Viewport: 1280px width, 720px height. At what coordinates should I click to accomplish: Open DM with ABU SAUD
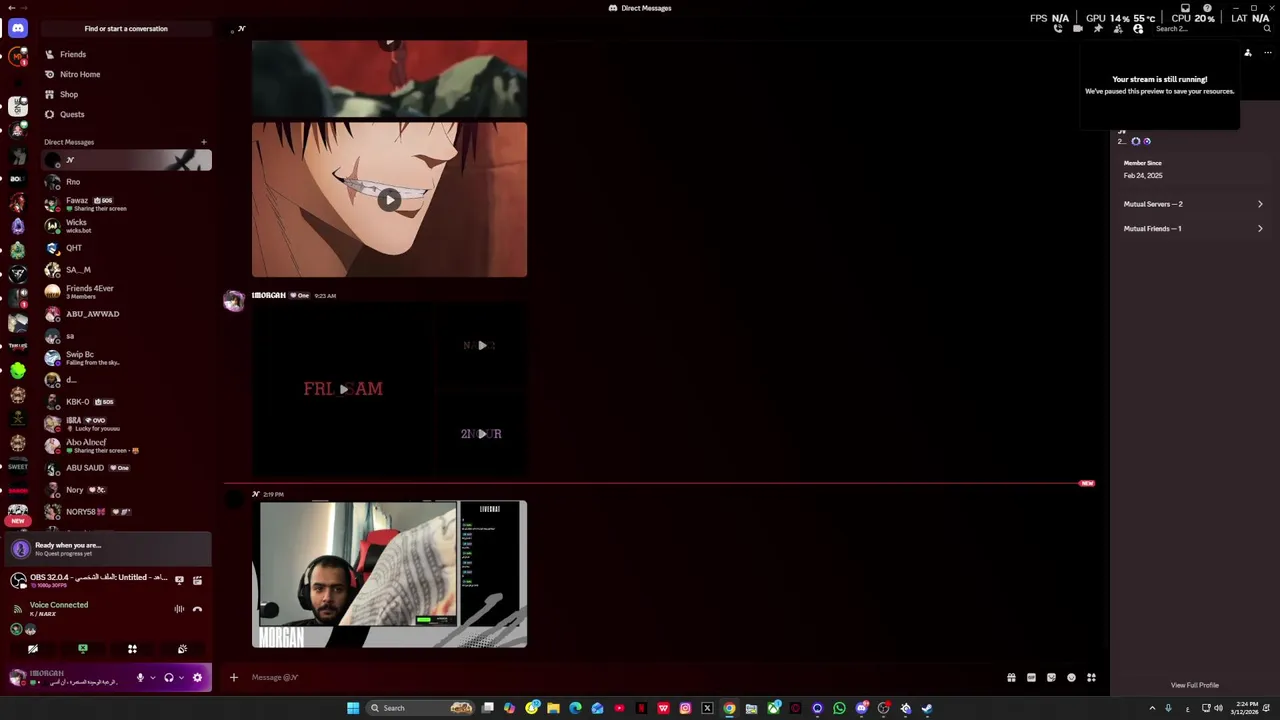(x=126, y=468)
